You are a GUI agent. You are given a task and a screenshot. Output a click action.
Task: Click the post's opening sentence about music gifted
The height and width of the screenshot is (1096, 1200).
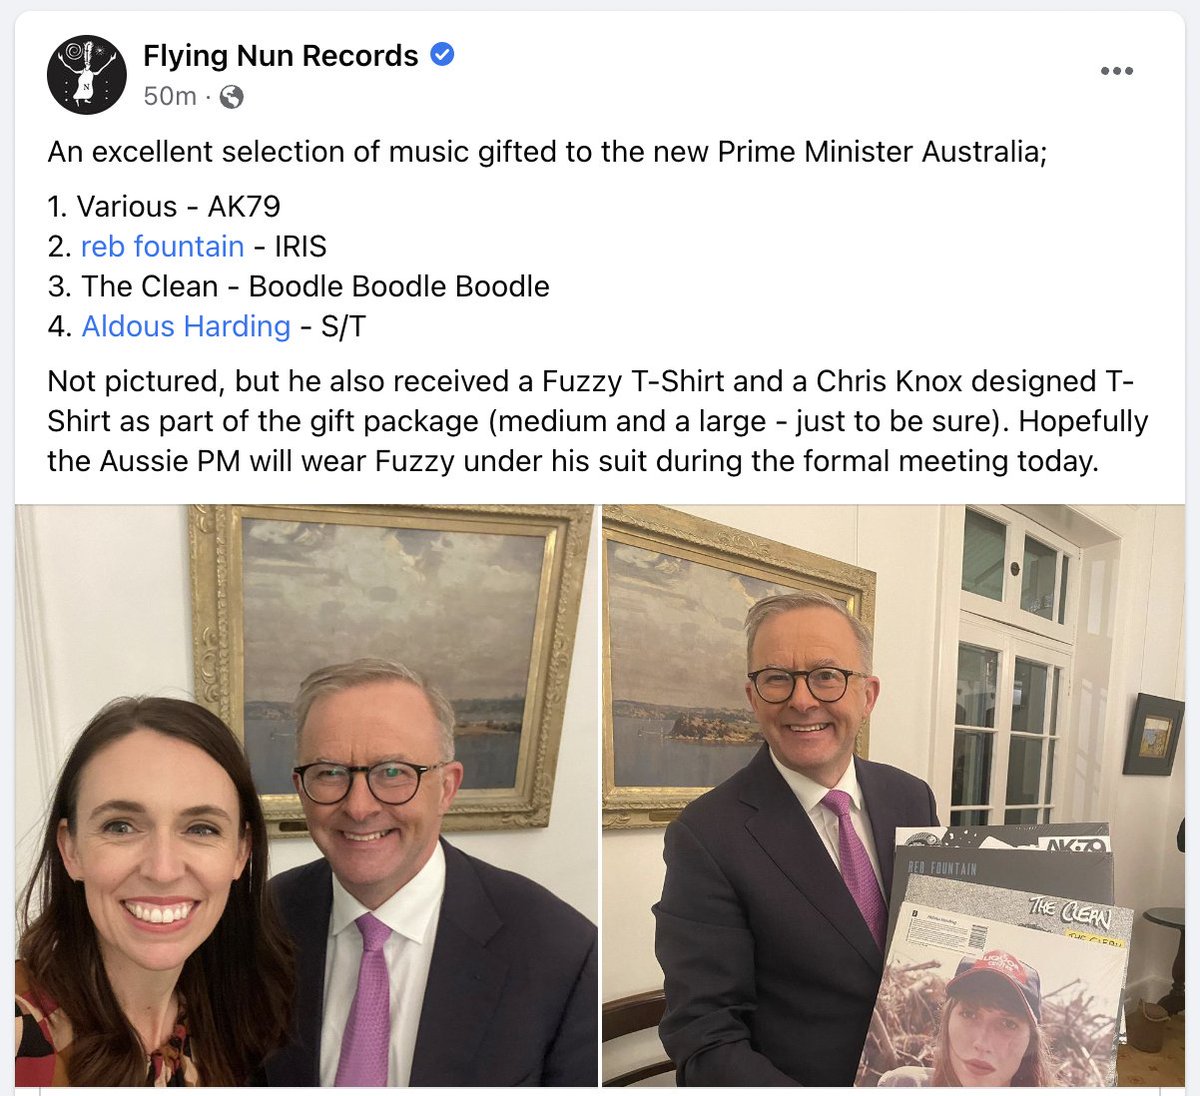(x=547, y=152)
